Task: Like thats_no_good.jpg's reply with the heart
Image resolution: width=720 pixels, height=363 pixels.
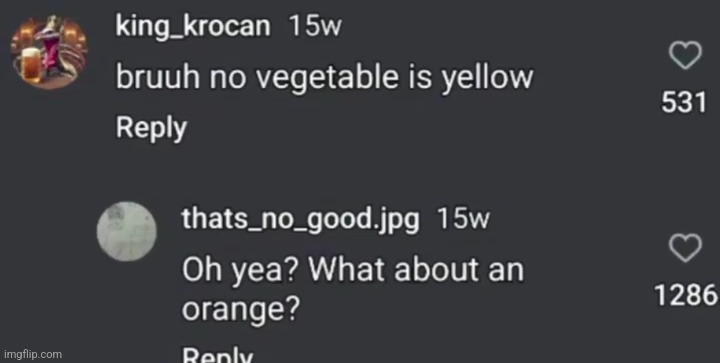Action: (x=685, y=248)
